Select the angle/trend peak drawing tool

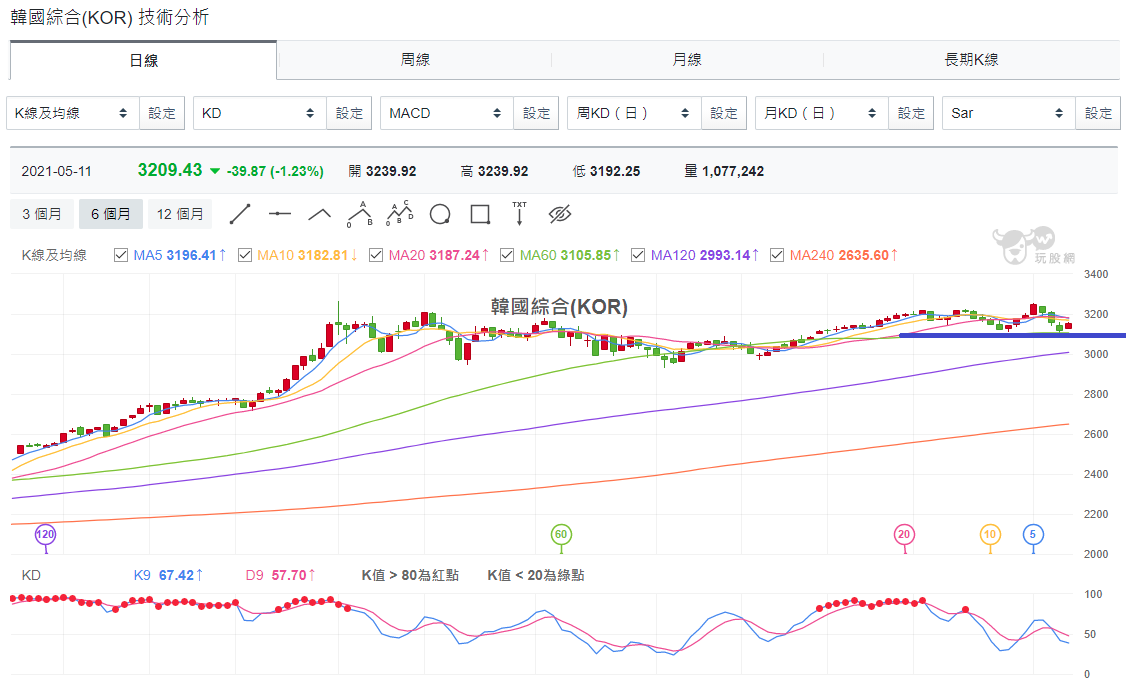(x=320, y=214)
